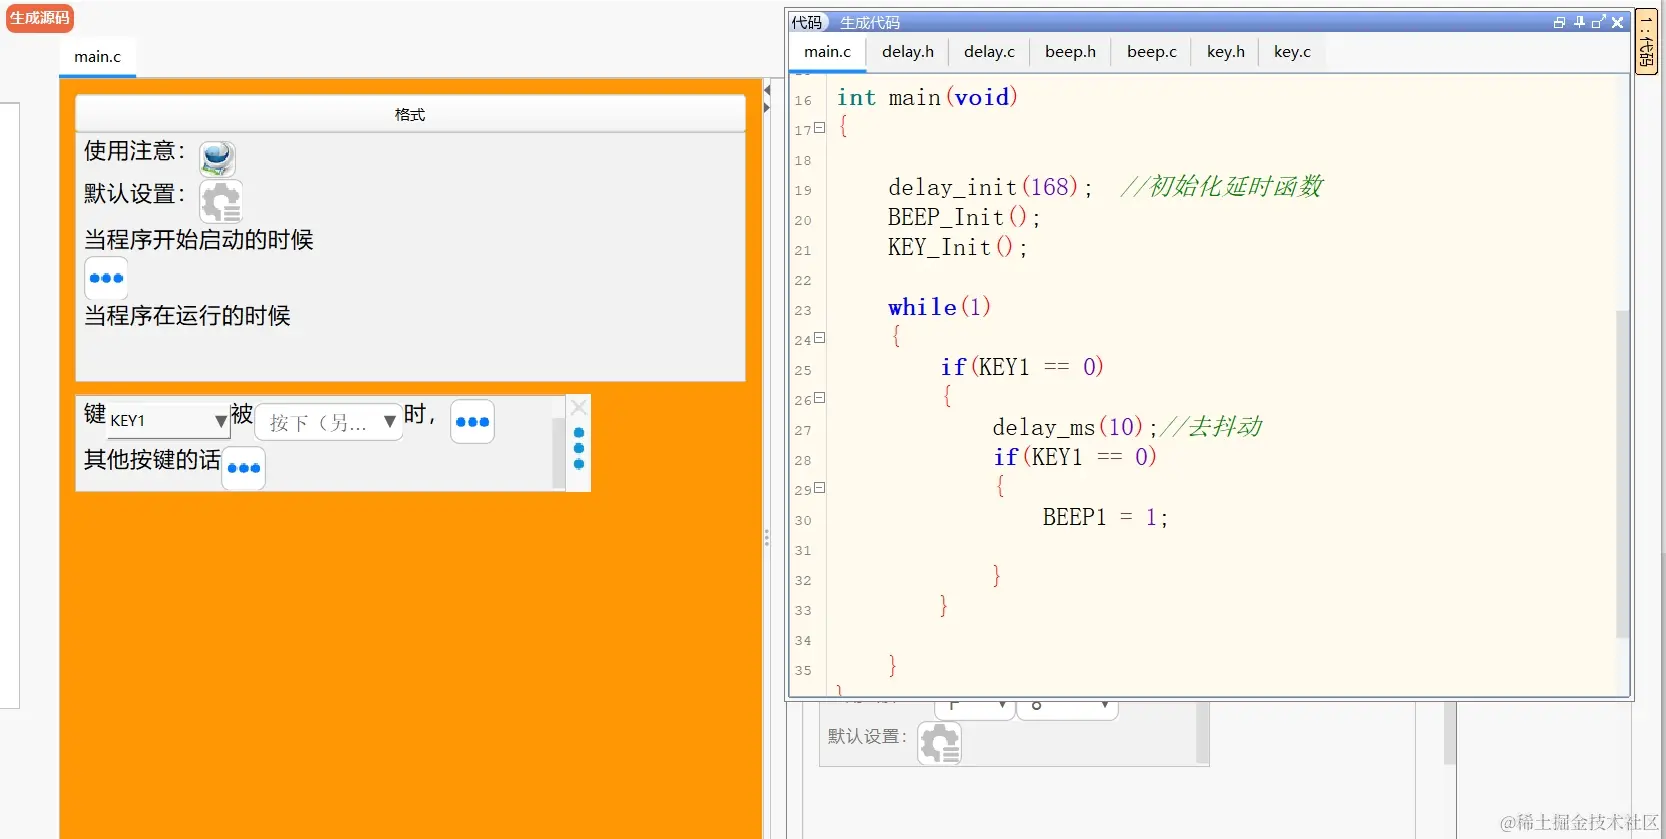Select the 代码 panel title tab
1666x839 pixels.
[806, 22]
